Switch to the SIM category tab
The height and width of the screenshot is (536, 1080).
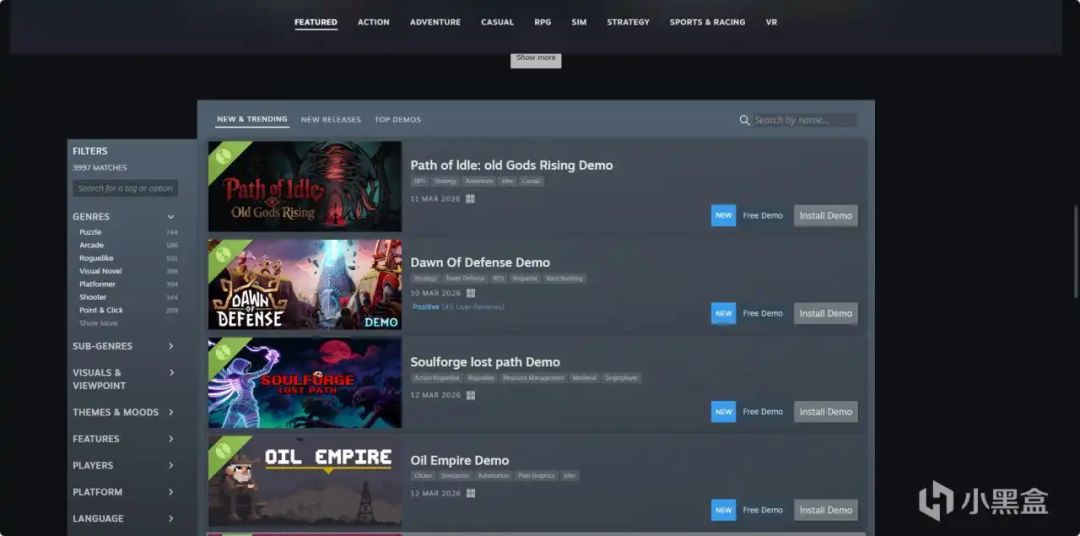579,22
